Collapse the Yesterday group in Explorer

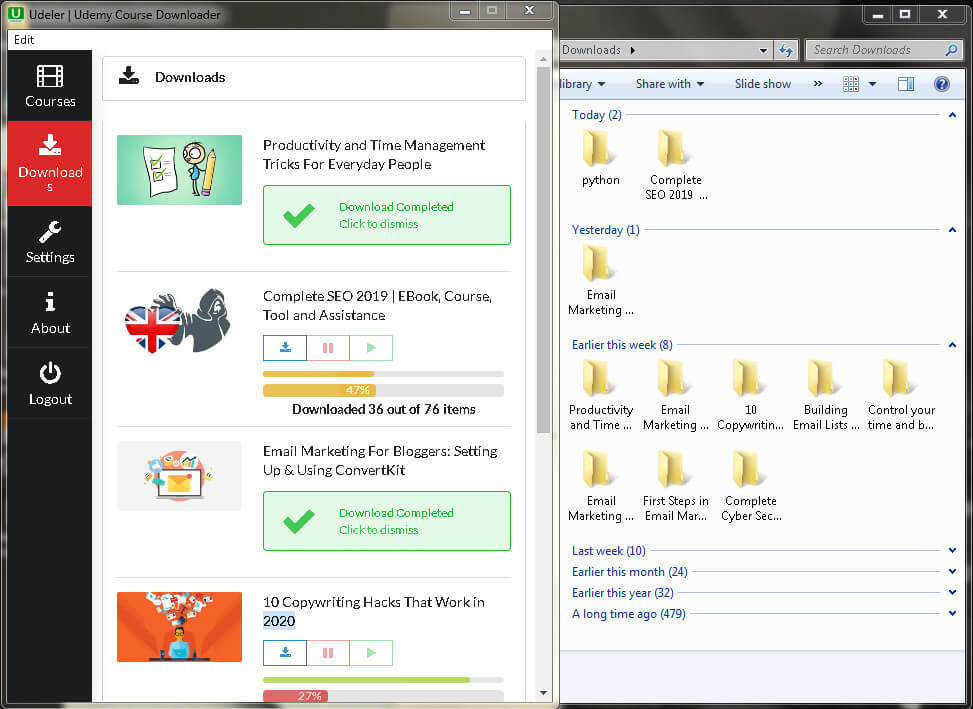coord(952,230)
